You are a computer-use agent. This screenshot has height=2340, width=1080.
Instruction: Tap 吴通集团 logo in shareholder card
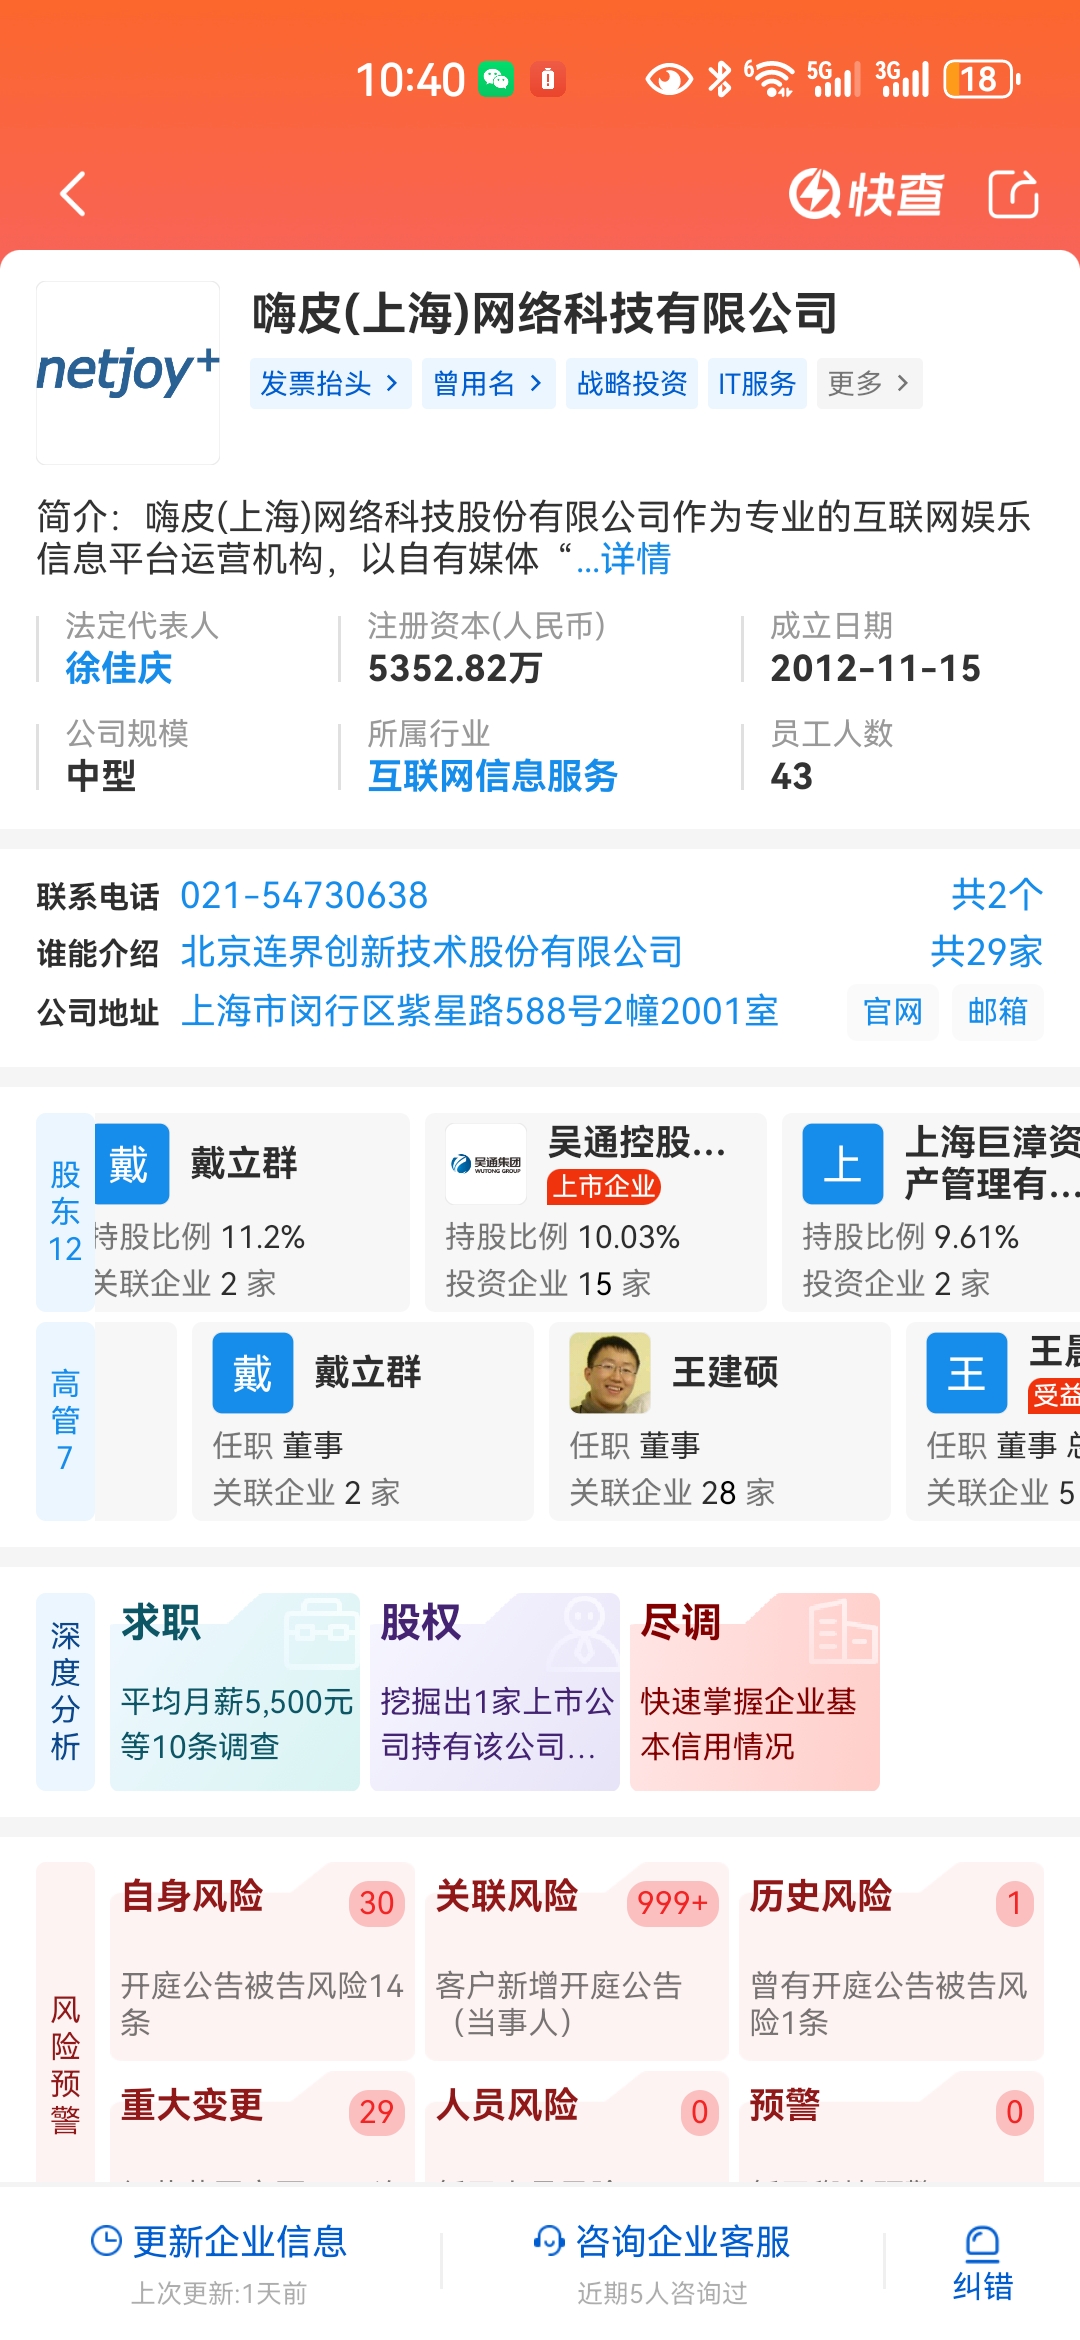click(x=486, y=1164)
